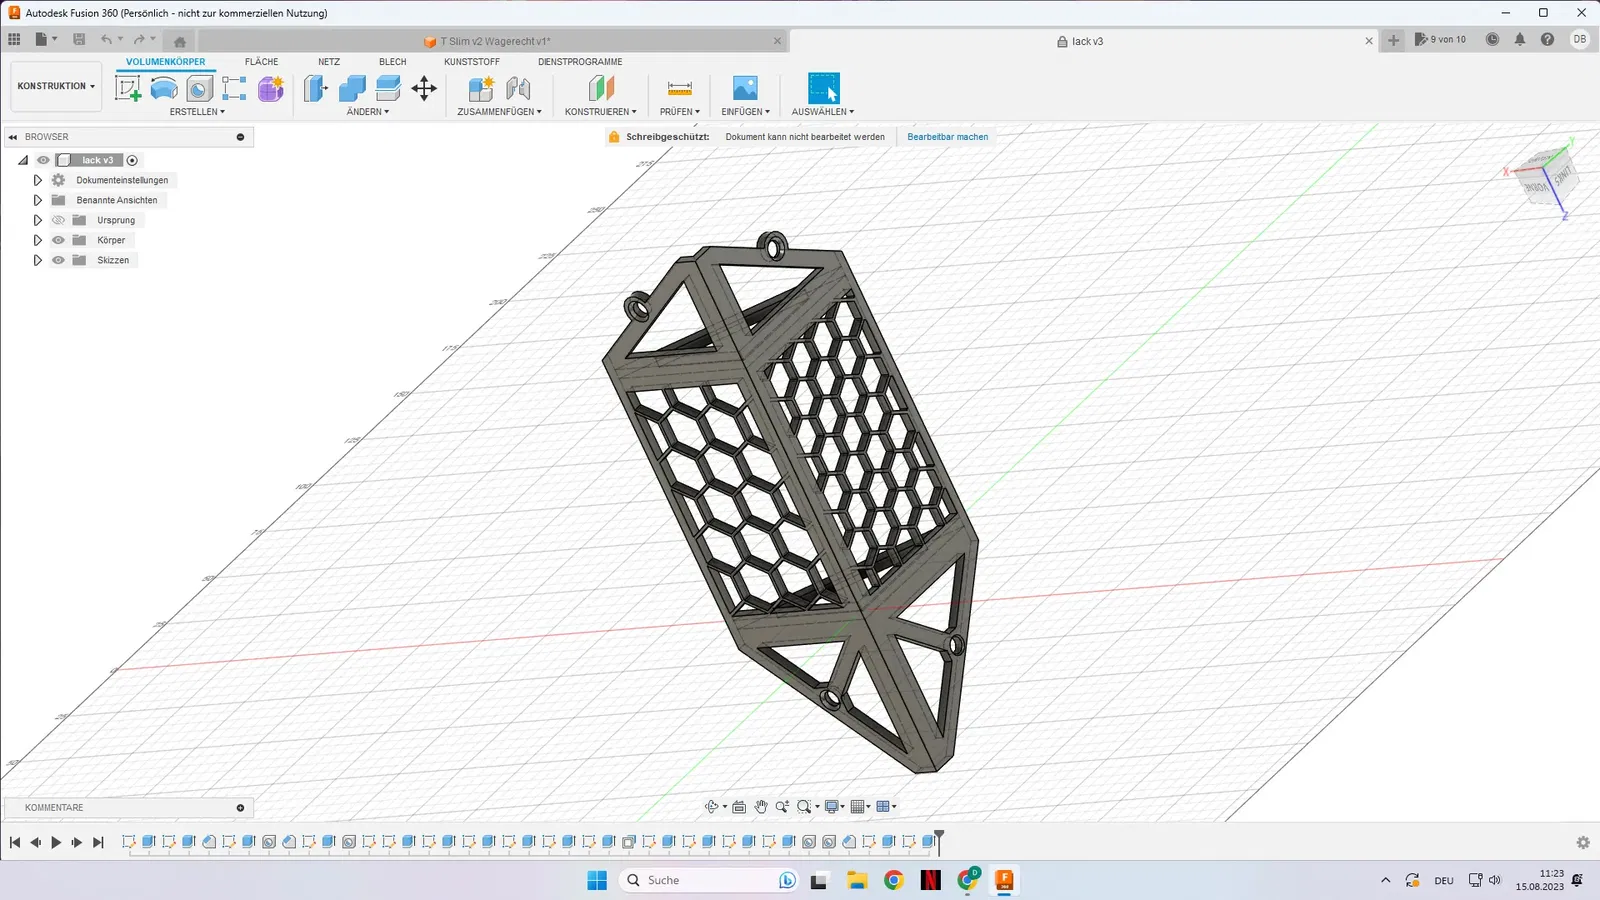Click the Press Pull tool icon
The height and width of the screenshot is (900, 1600).
click(x=316, y=88)
